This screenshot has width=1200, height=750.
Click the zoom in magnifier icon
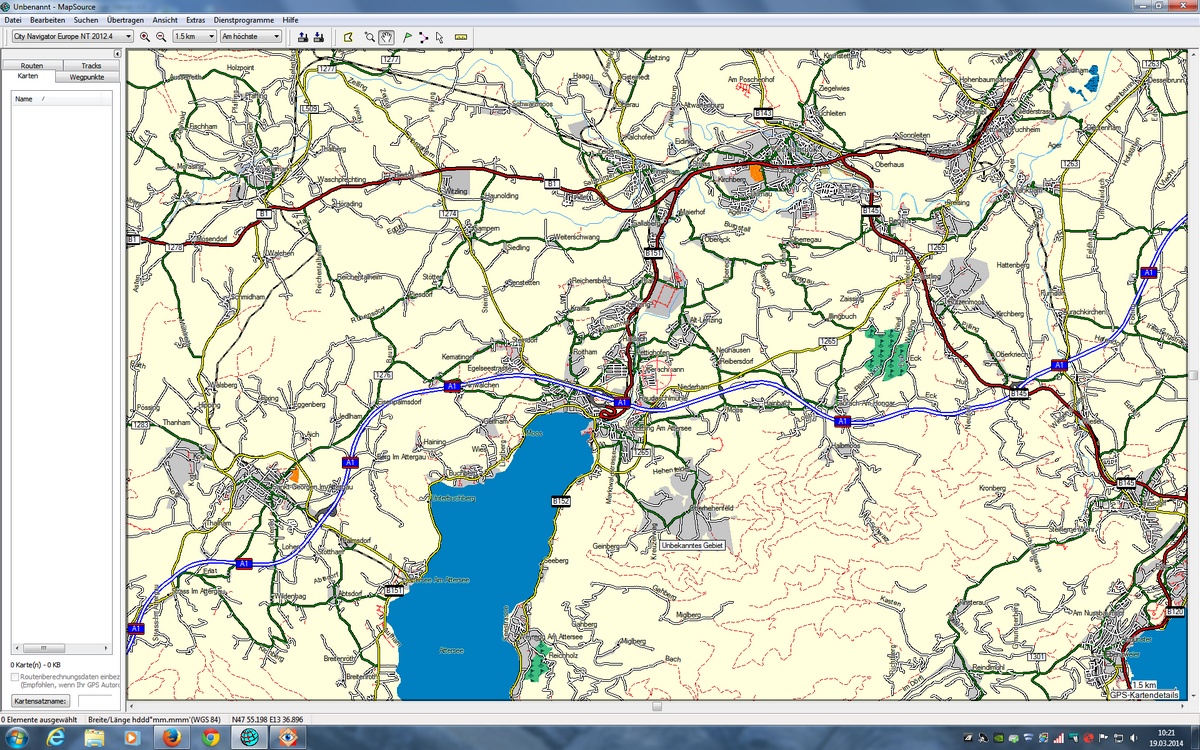pos(145,36)
